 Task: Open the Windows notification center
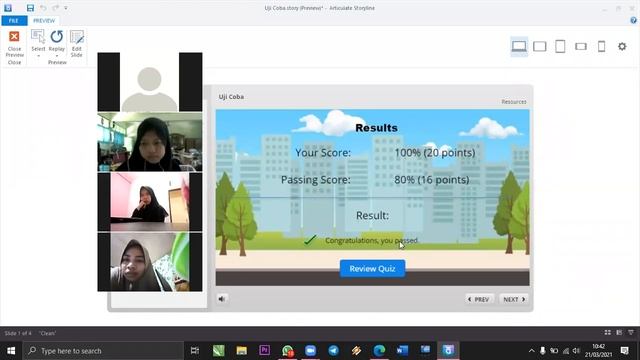coord(624,351)
